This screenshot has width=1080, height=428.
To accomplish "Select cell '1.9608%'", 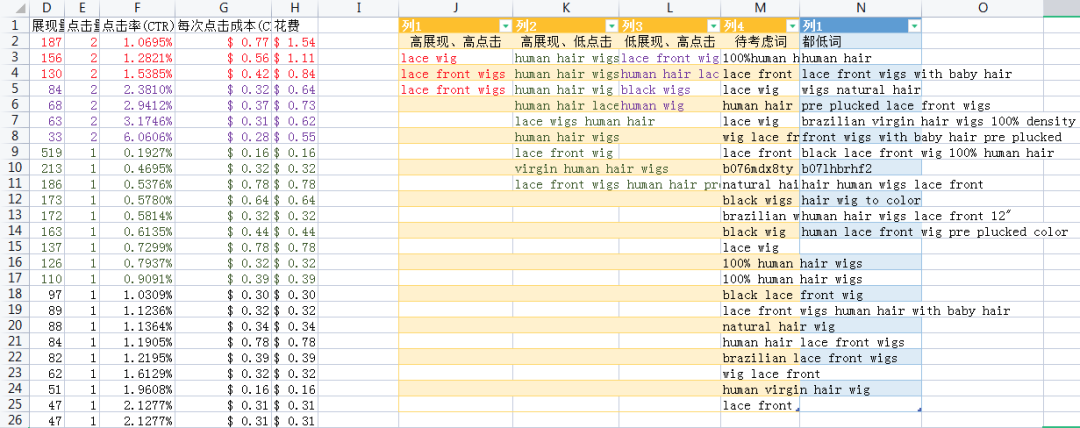I will pos(138,390).
